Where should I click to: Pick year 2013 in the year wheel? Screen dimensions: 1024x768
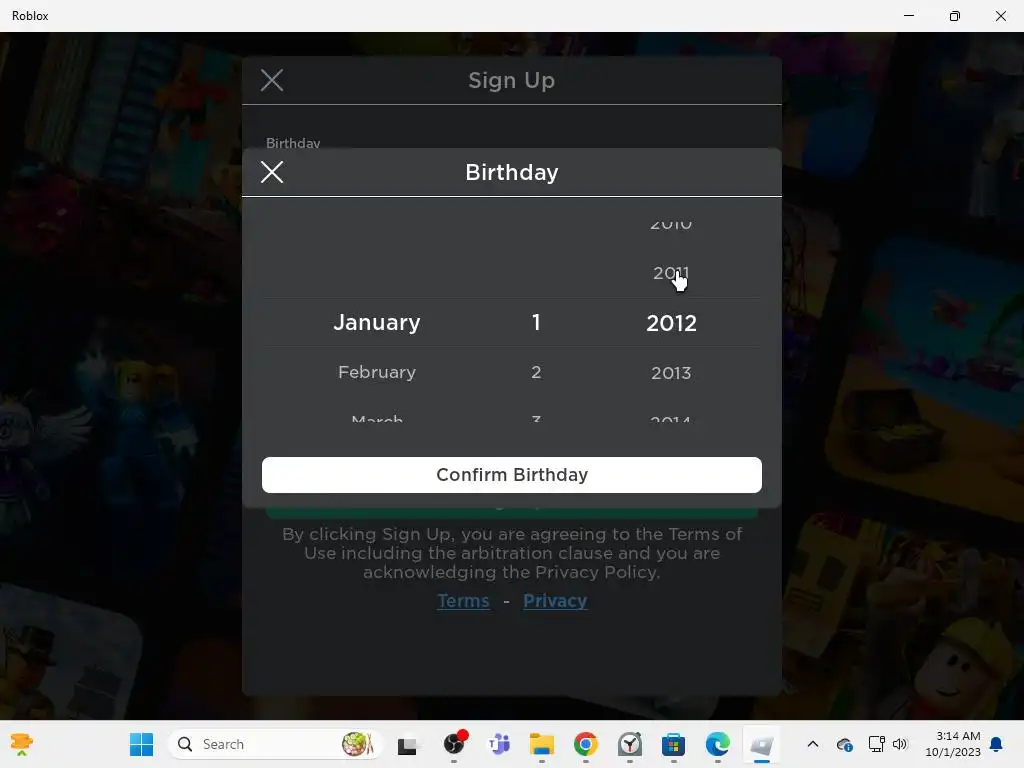[x=671, y=373]
